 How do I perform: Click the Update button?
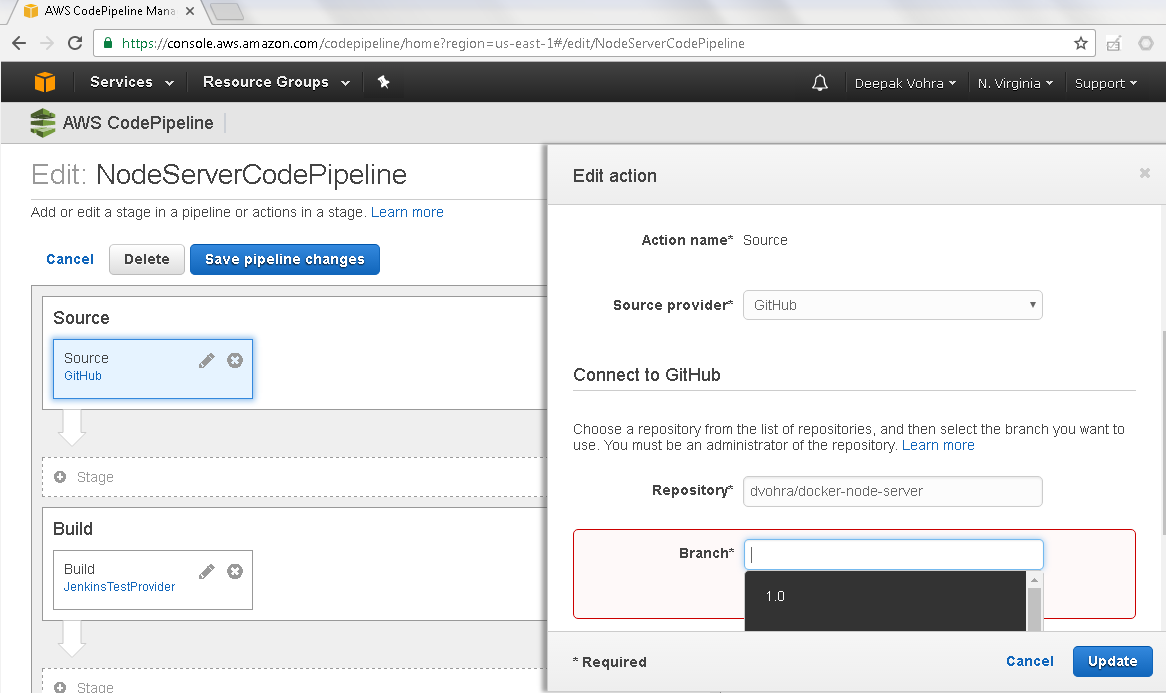click(x=1112, y=661)
